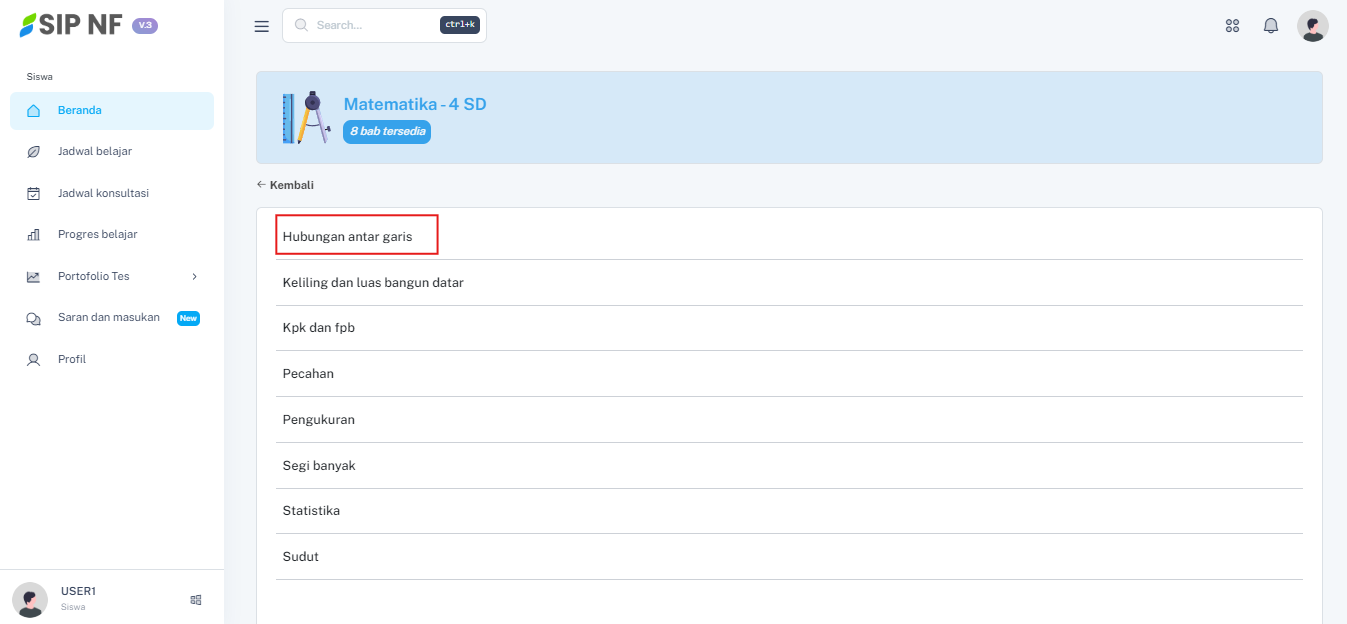This screenshot has width=1347, height=624.
Task: Open Jadwal konsultasi page
Action: (103, 193)
